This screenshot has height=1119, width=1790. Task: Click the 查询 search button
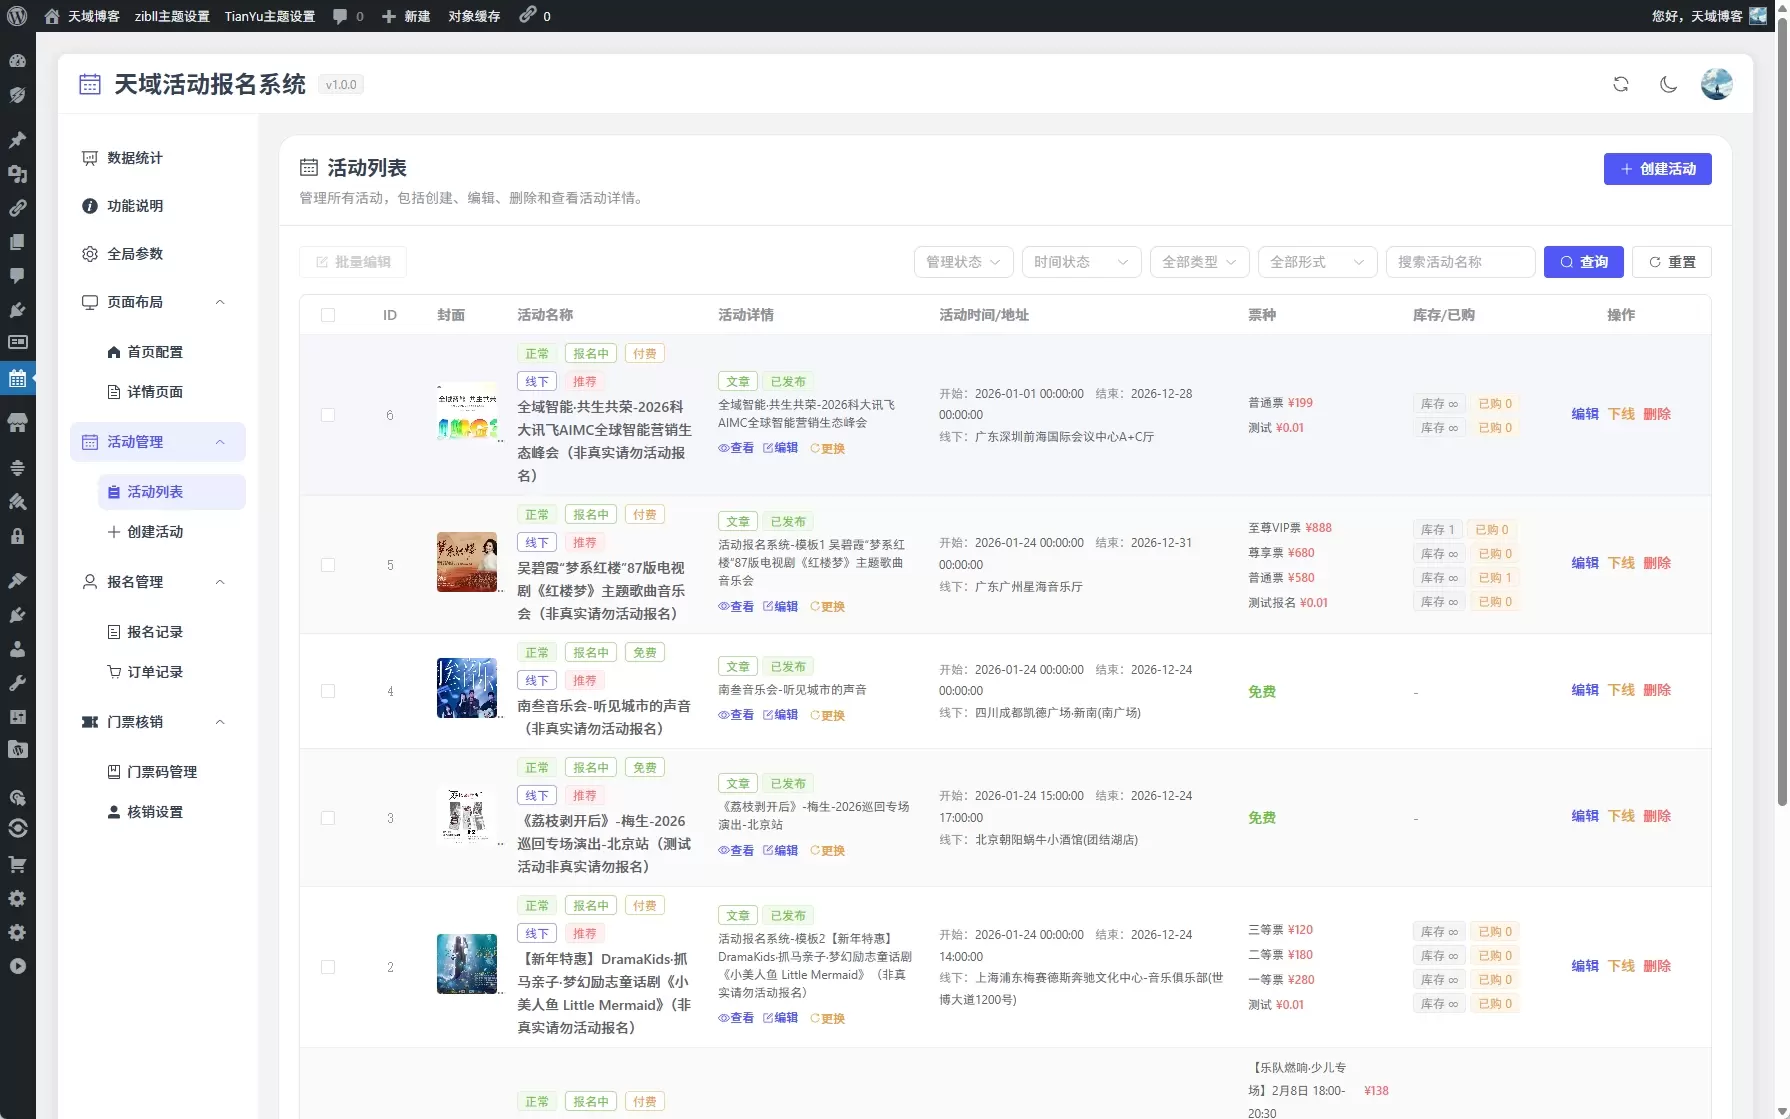[x=1583, y=262]
